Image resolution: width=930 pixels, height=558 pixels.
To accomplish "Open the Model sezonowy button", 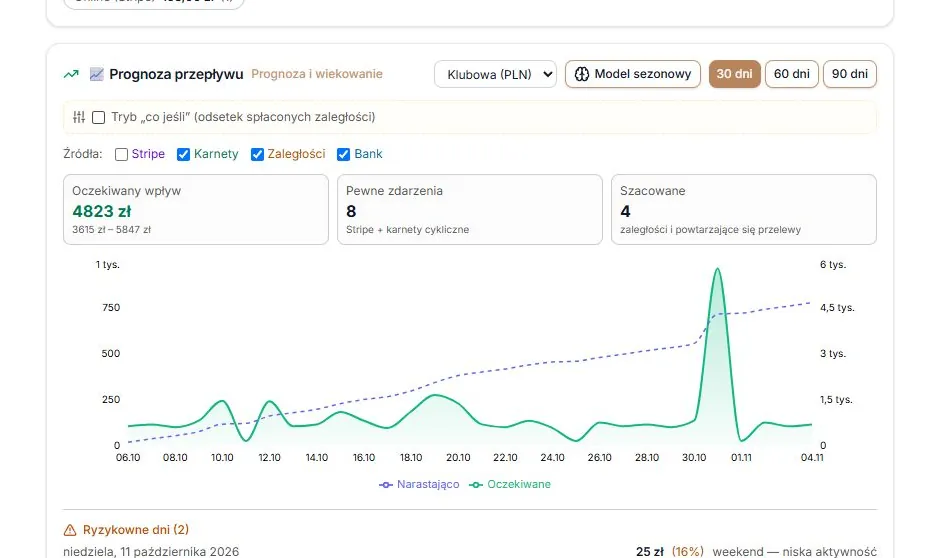I will click(633, 74).
